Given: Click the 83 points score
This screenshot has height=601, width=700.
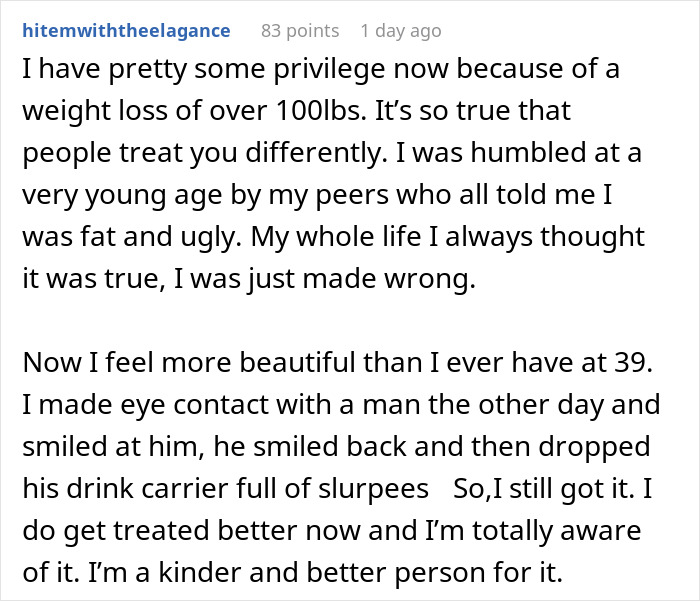Looking at the screenshot, I should (x=299, y=31).
